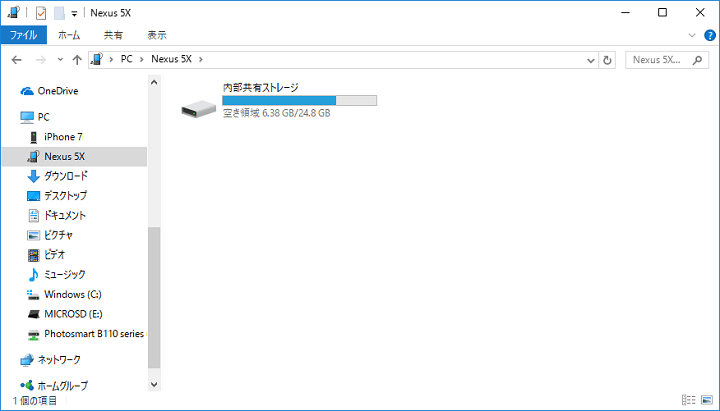
Task: Click the Forward navigation arrow
Action: coord(41,60)
